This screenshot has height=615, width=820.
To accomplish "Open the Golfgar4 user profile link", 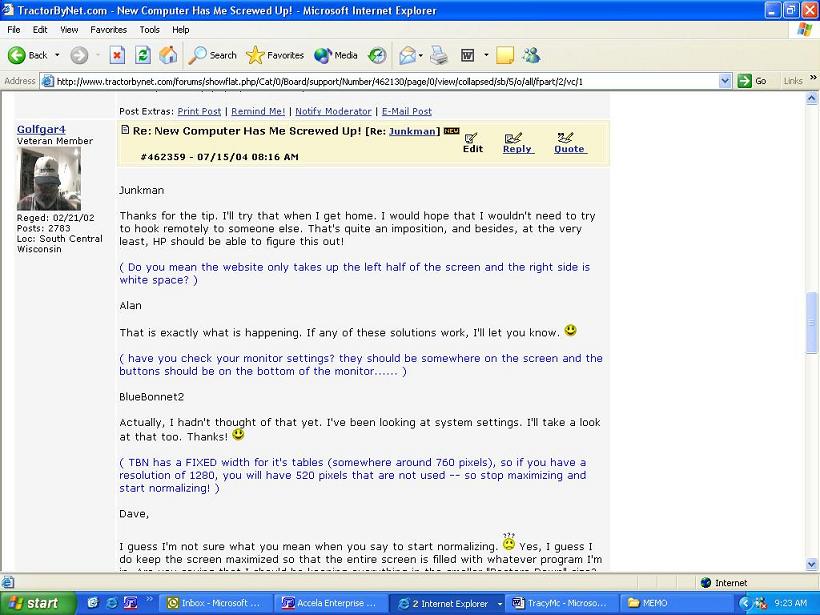I will coord(41,129).
